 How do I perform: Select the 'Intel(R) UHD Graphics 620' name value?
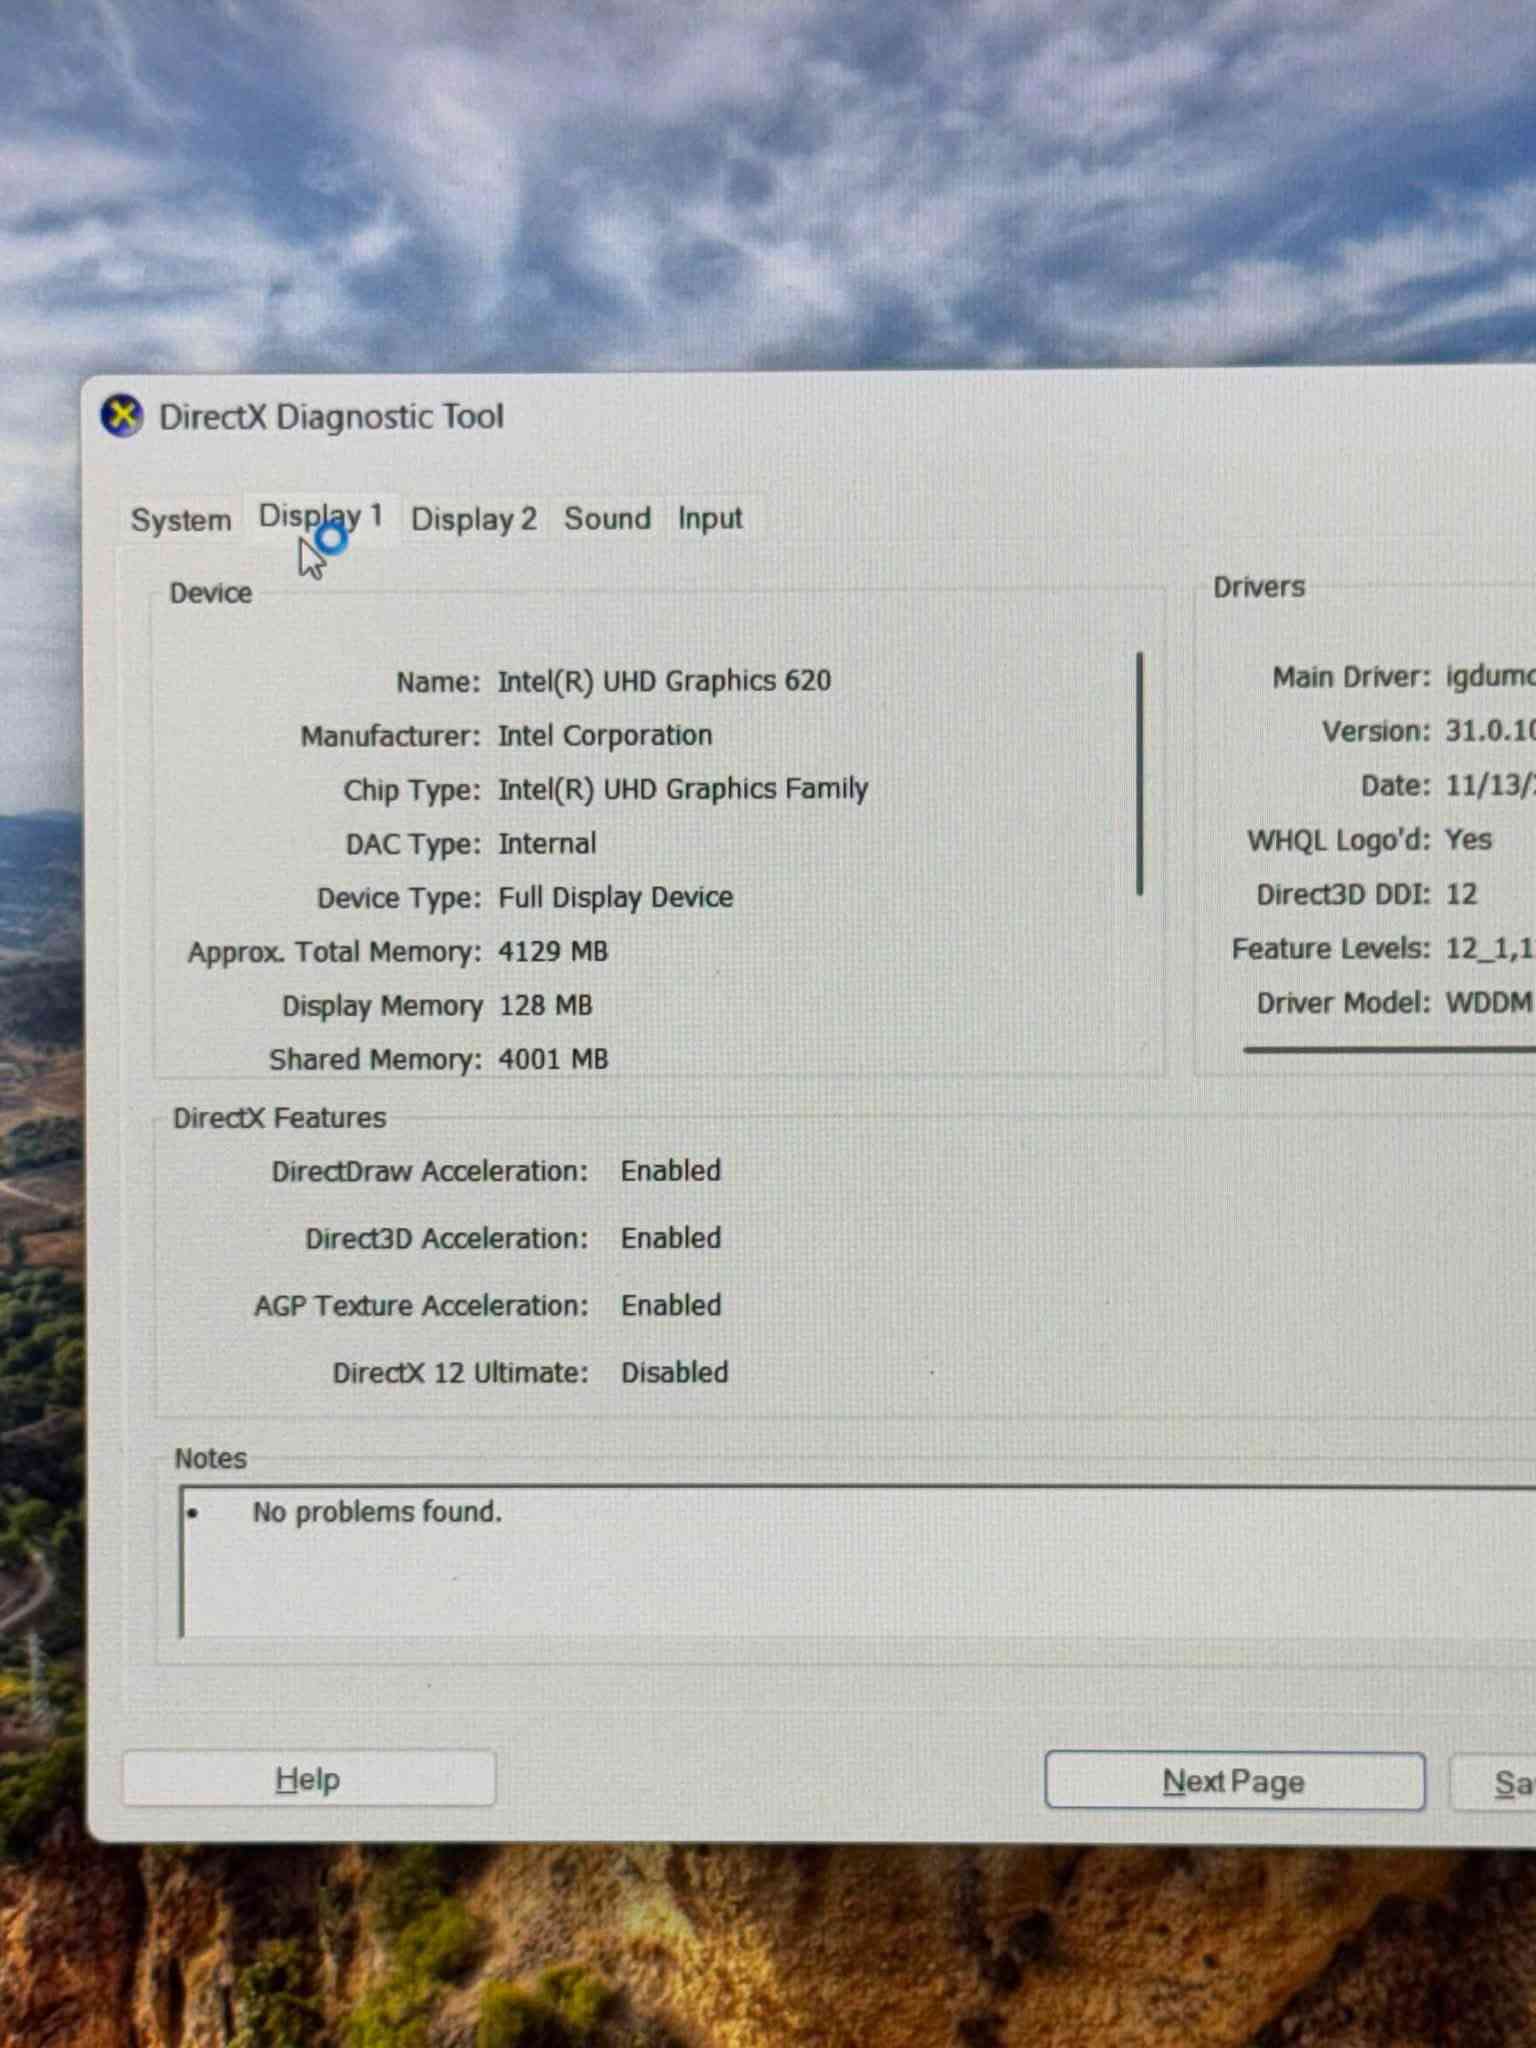coord(664,681)
